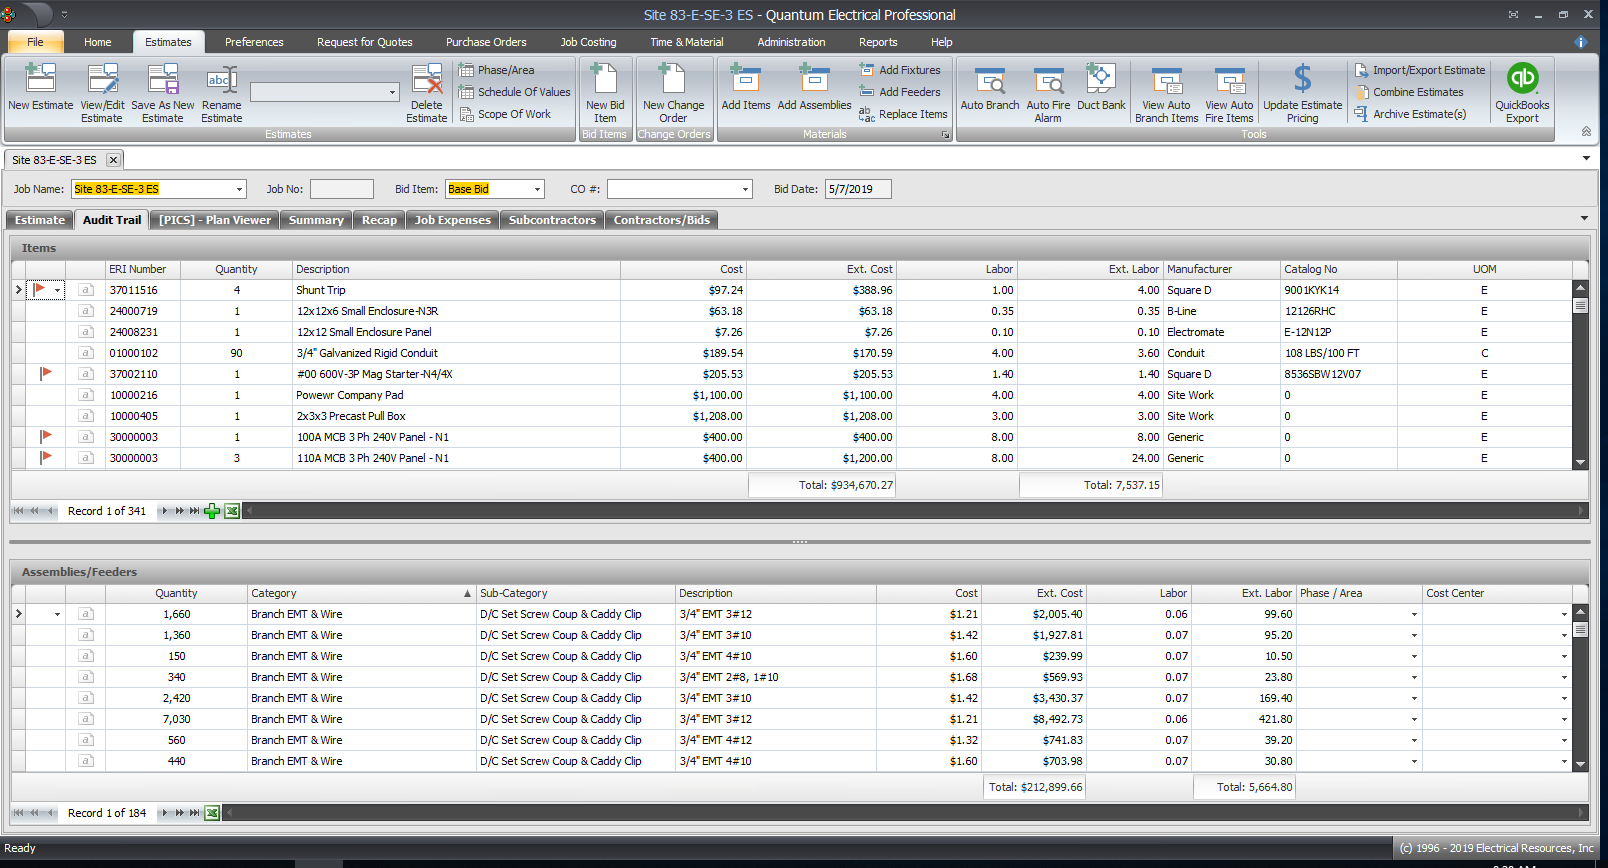Launch the Auto Branch tool
This screenshot has width=1608, height=868.
tap(989, 80)
